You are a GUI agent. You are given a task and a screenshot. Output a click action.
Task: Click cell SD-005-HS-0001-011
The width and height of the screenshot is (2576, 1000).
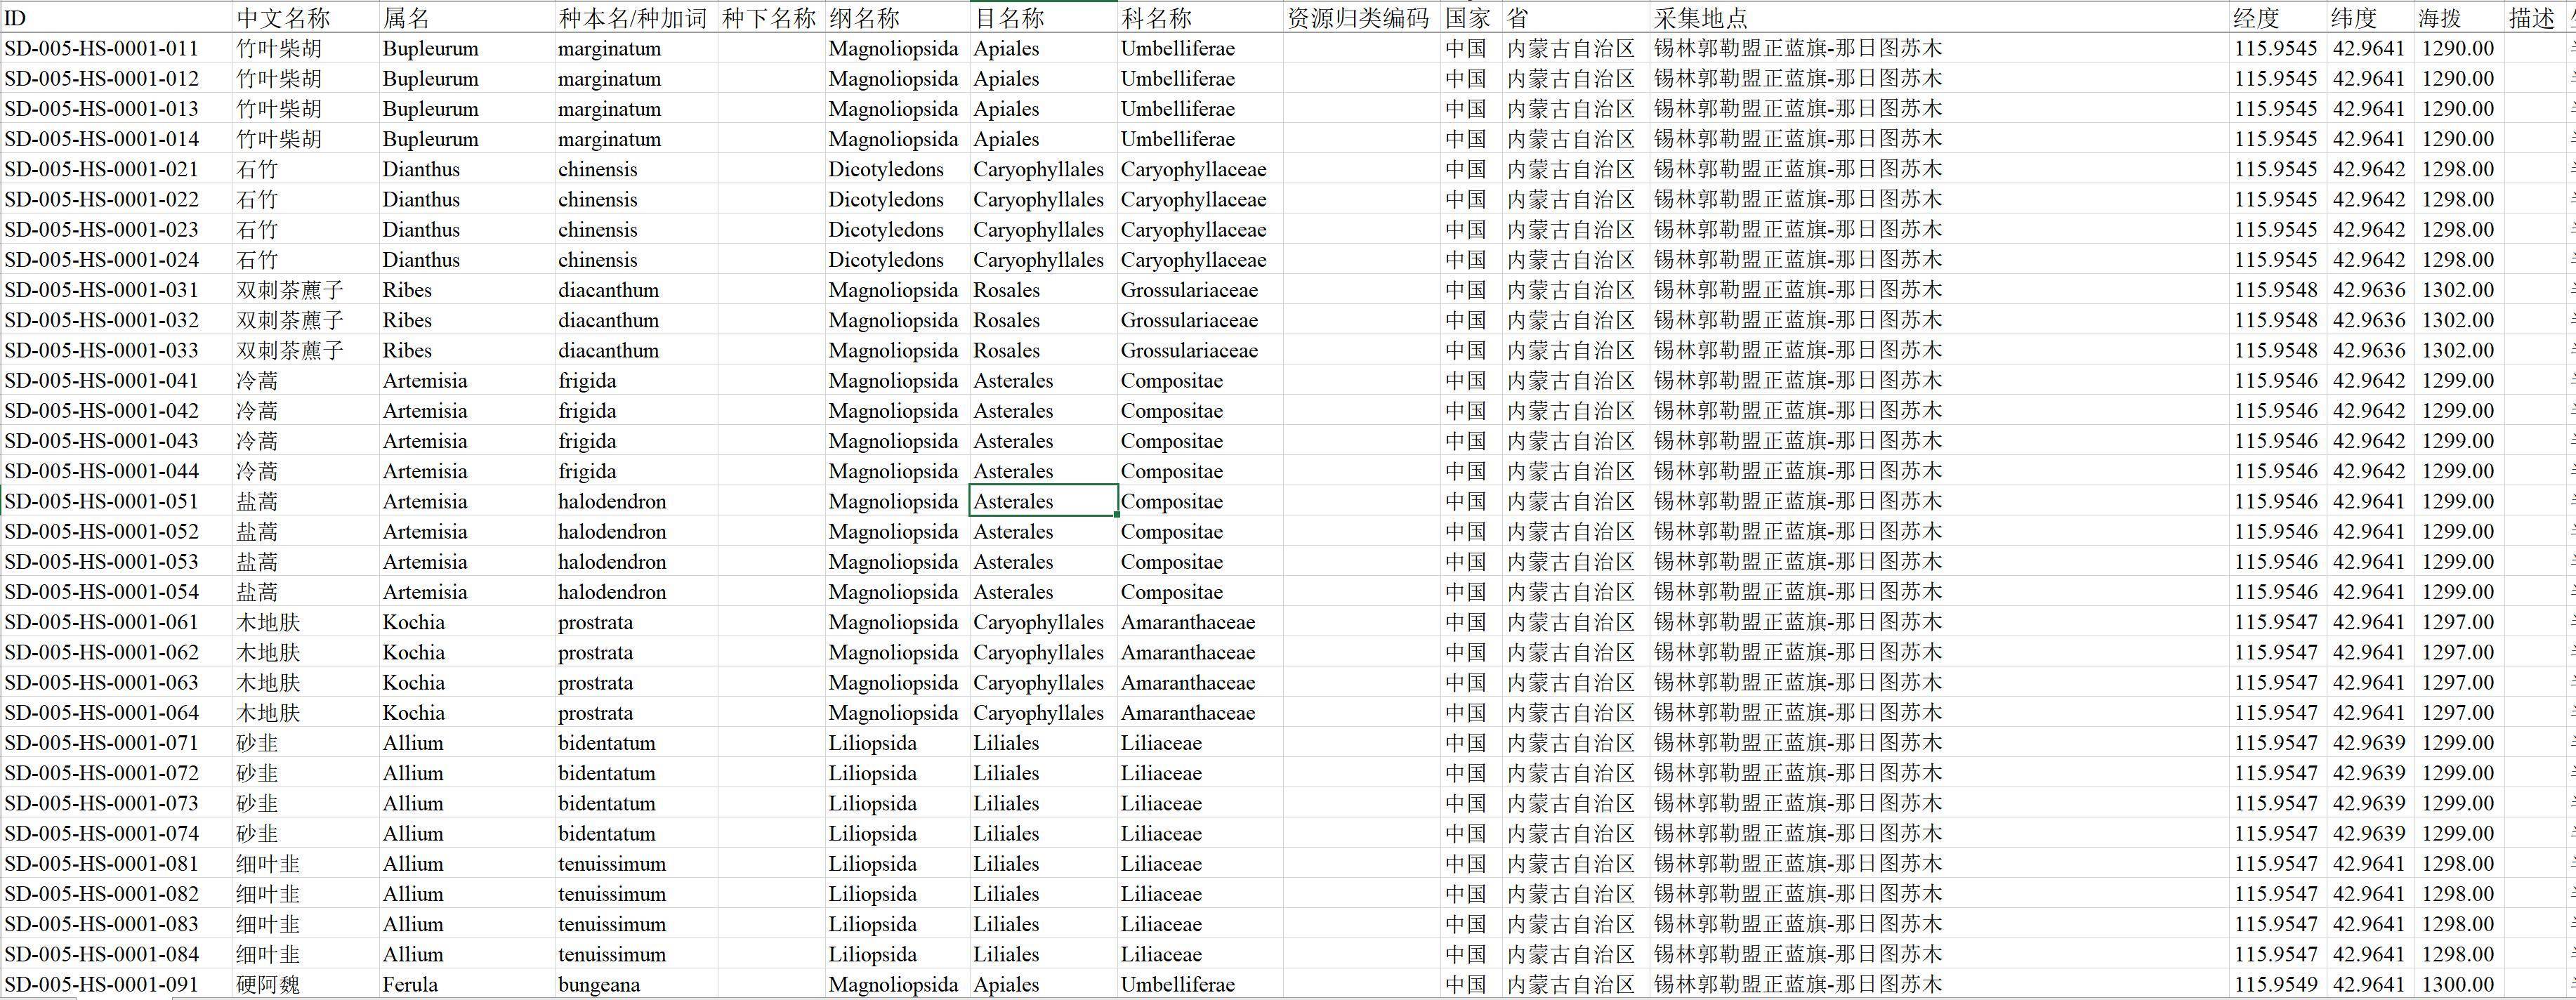(x=102, y=48)
